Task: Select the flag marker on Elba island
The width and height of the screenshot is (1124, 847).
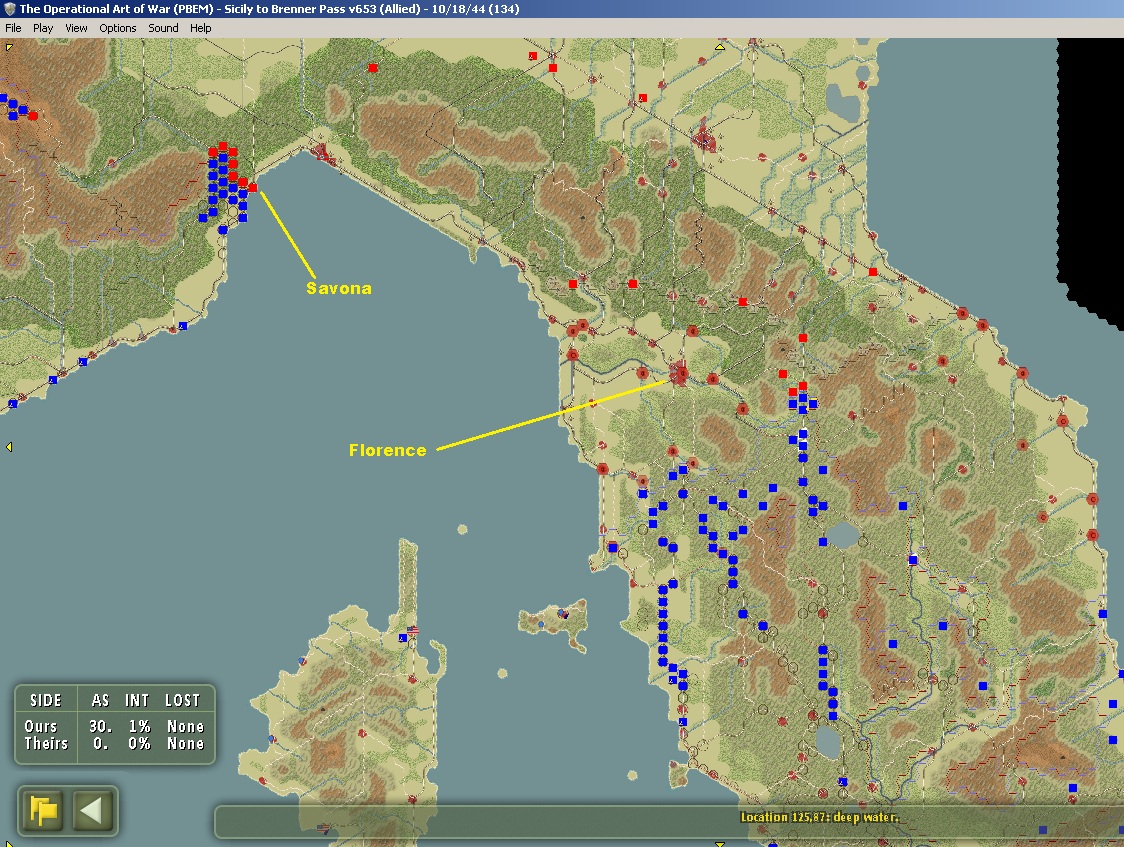Action: tap(563, 613)
